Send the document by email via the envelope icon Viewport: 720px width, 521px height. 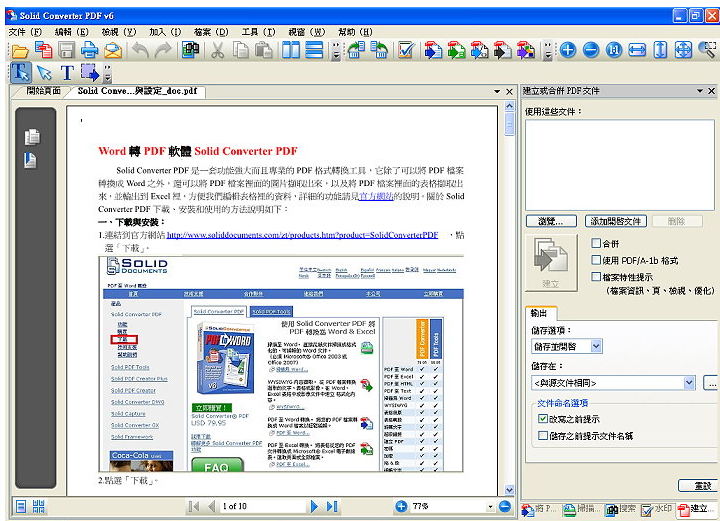(113, 50)
